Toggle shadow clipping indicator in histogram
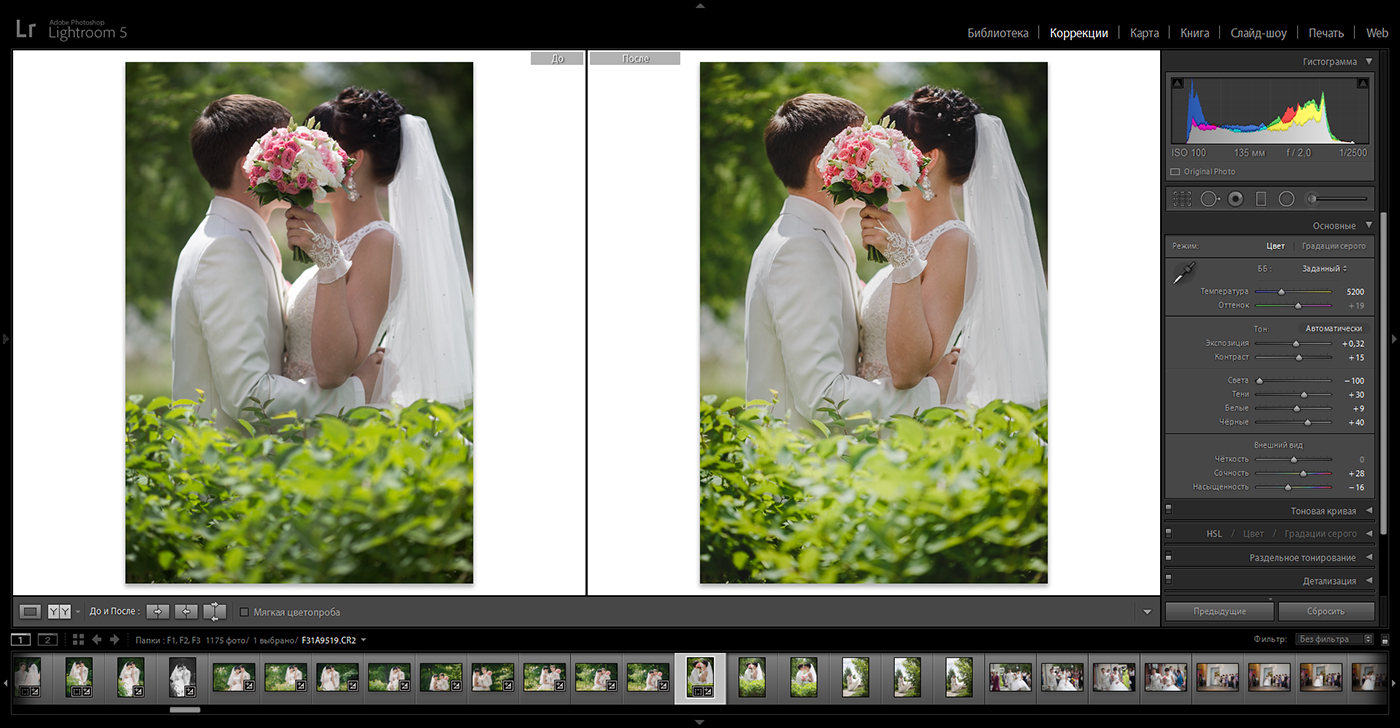The height and width of the screenshot is (728, 1400). (1177, 83)
